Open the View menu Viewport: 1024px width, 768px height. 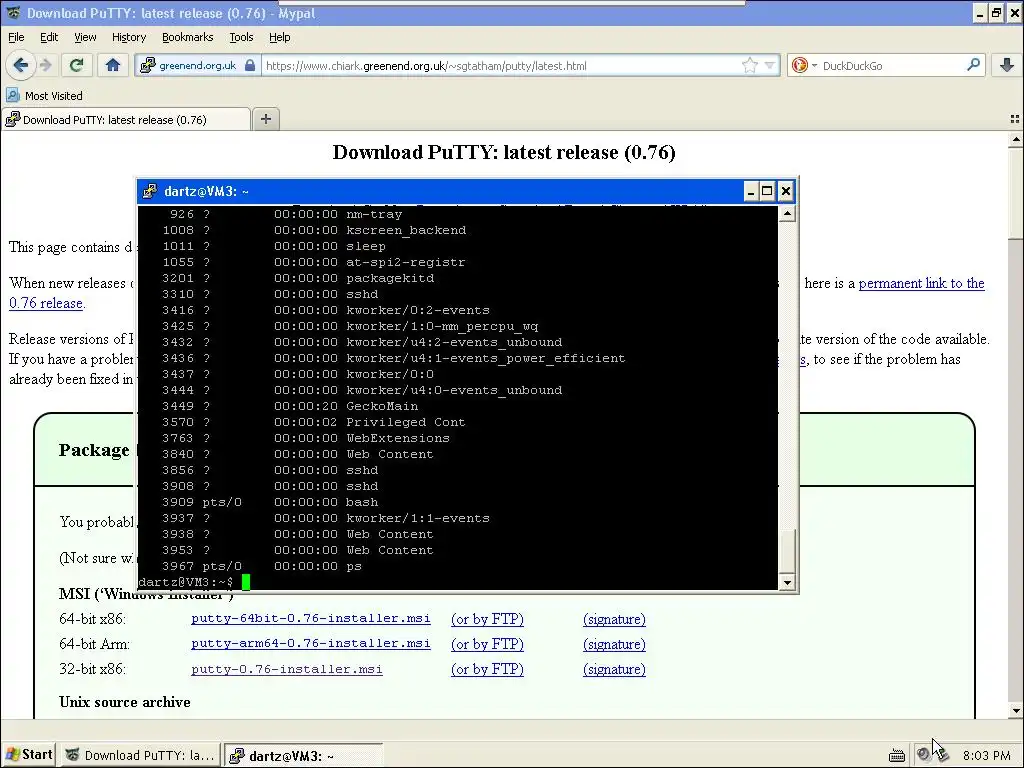pyautogui.click(x=85, y=37)
